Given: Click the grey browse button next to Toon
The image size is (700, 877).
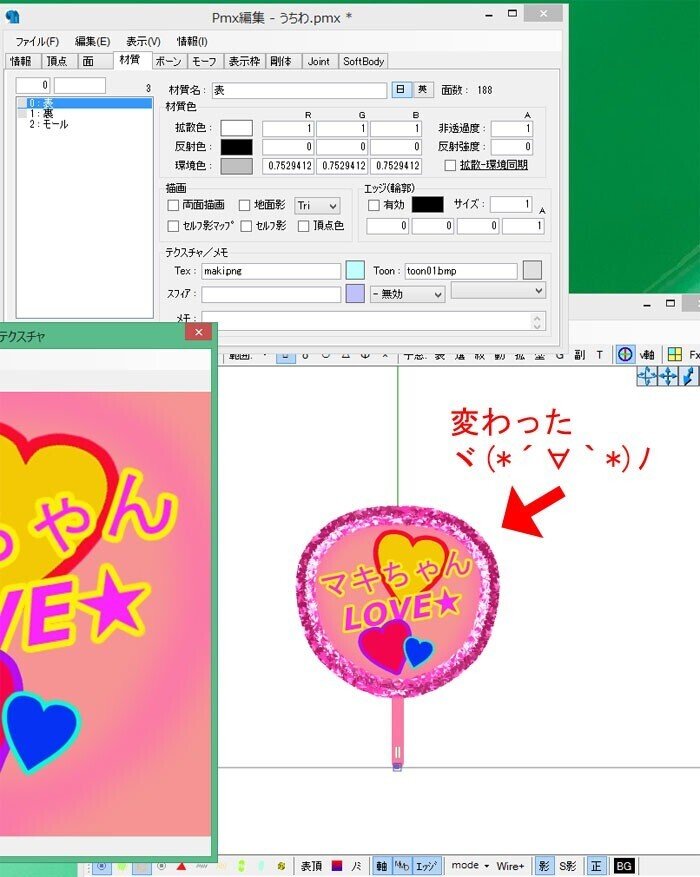Looking at the screenshot, I should pyautogui.click(x=532, y=271).
